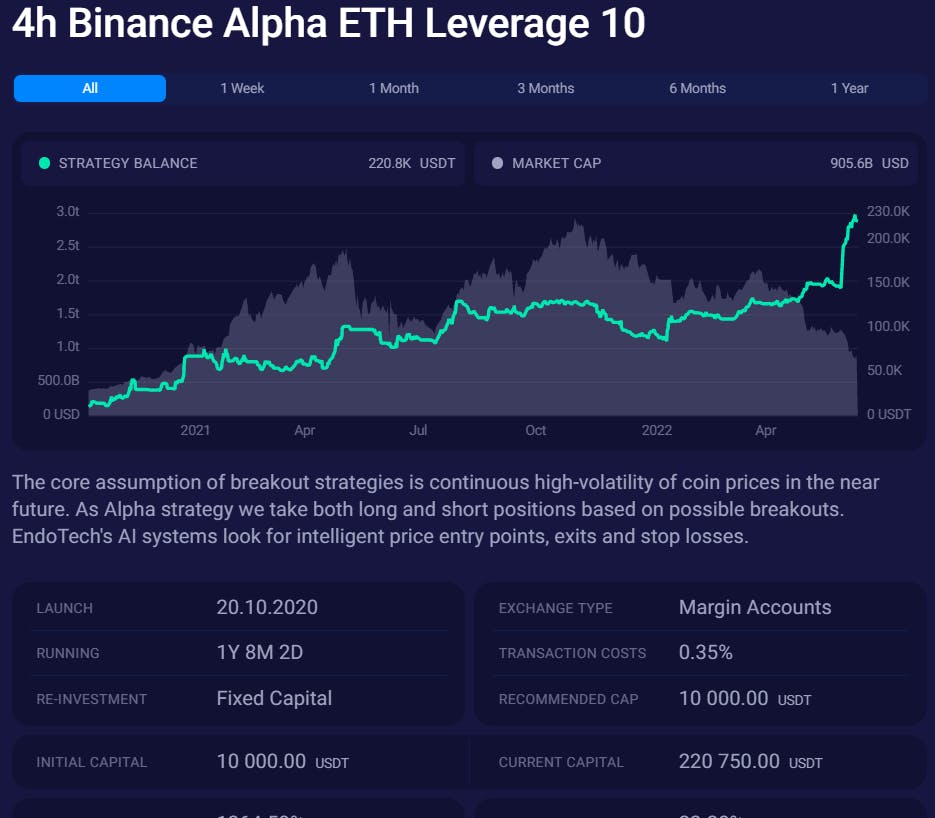Toggle the Strategy Balance series label

tap(128, 163)
